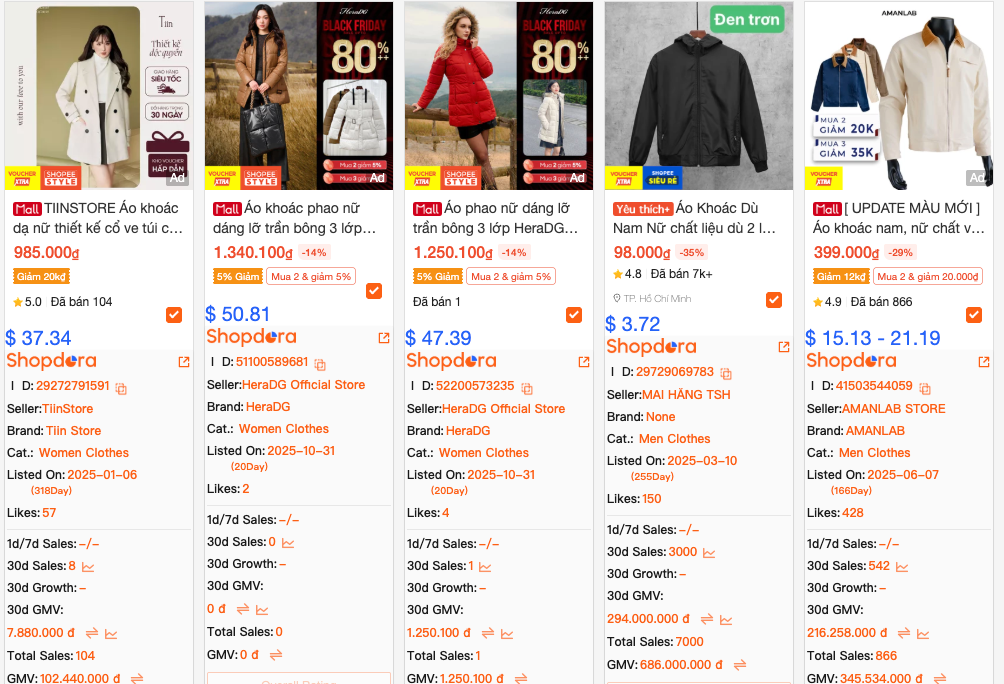The width and height of the screenshot is (1004, 684).
Task: Deselect checkbox on AMANLAB jacket card
Action: coord(974,315)
